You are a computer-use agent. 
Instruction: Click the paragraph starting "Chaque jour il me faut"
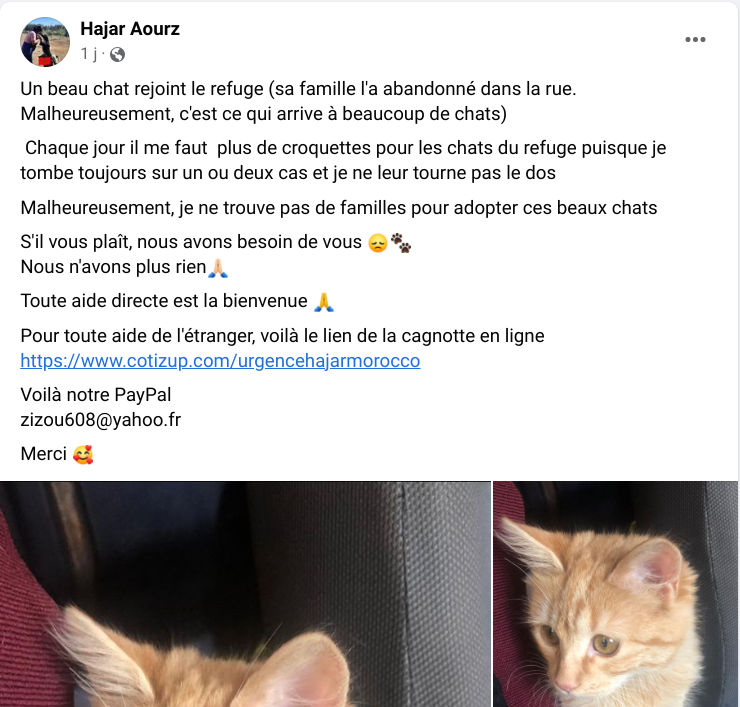pyautogui.click(x=343, y=160)
